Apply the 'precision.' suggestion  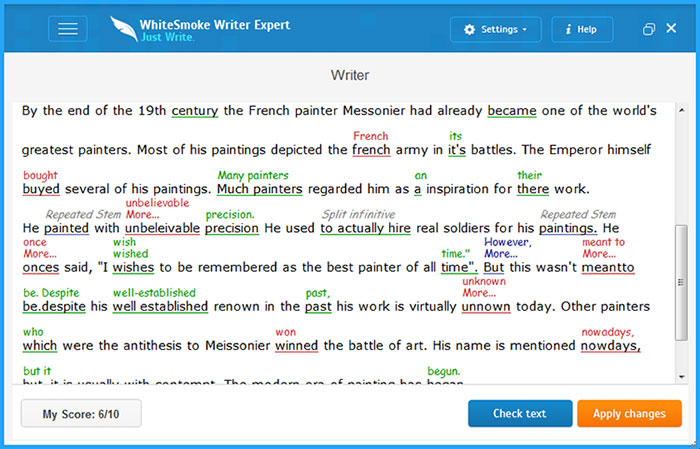click(229, 214)
